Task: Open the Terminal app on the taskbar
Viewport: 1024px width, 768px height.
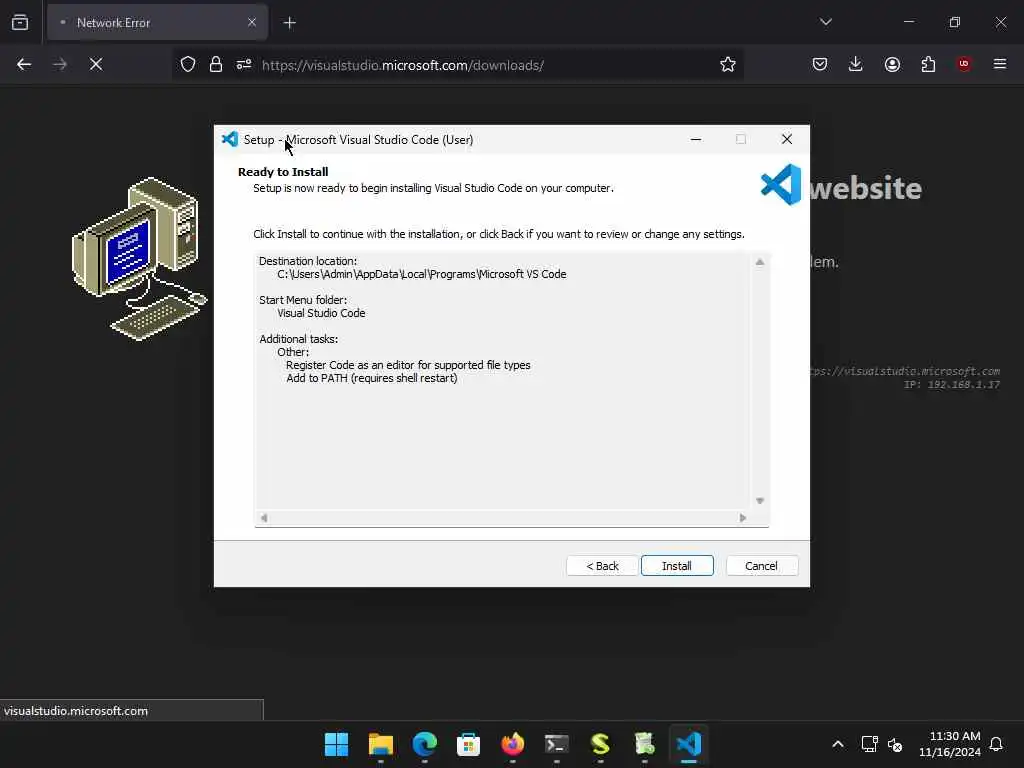Action: point(556,744)
